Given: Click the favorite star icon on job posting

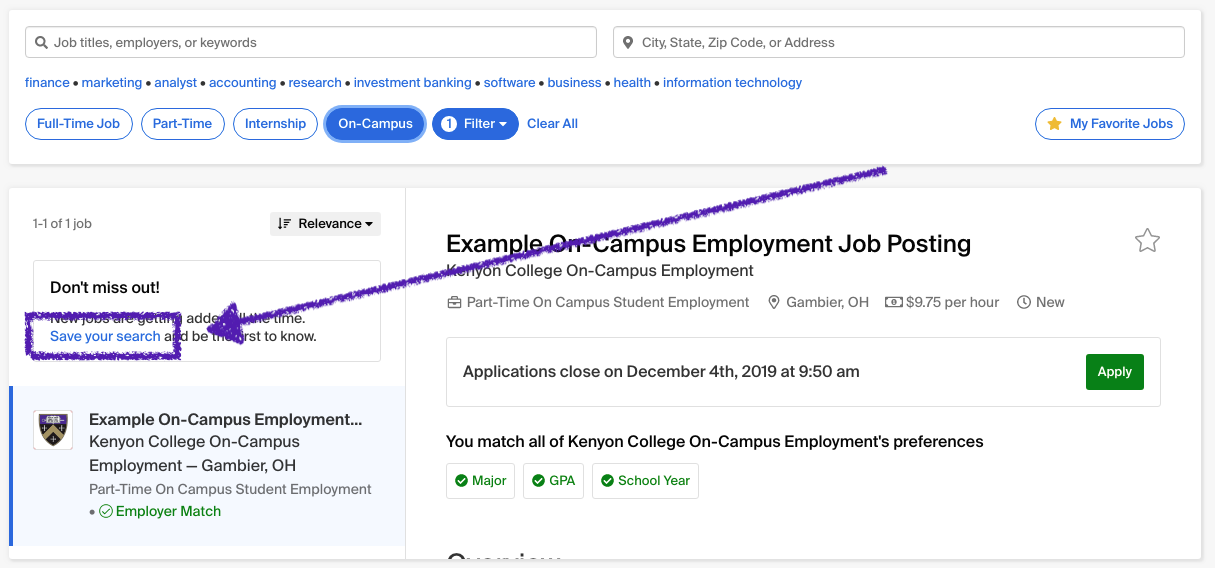Looking at the screenshot, I should coord(1147,241).
